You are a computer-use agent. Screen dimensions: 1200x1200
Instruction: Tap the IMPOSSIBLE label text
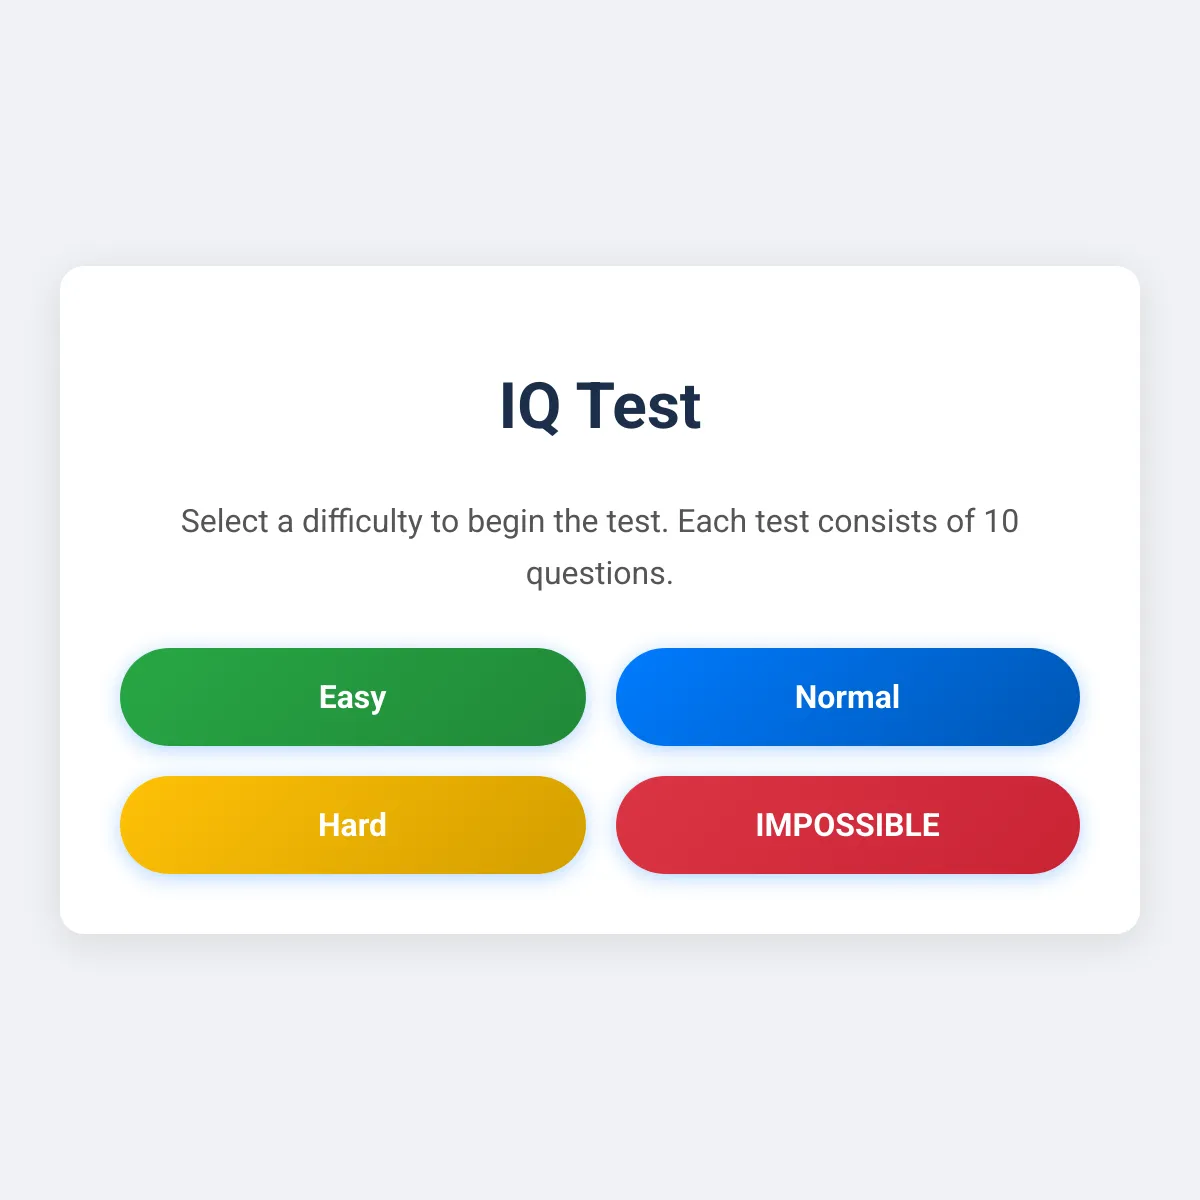[x=847, y=825]
